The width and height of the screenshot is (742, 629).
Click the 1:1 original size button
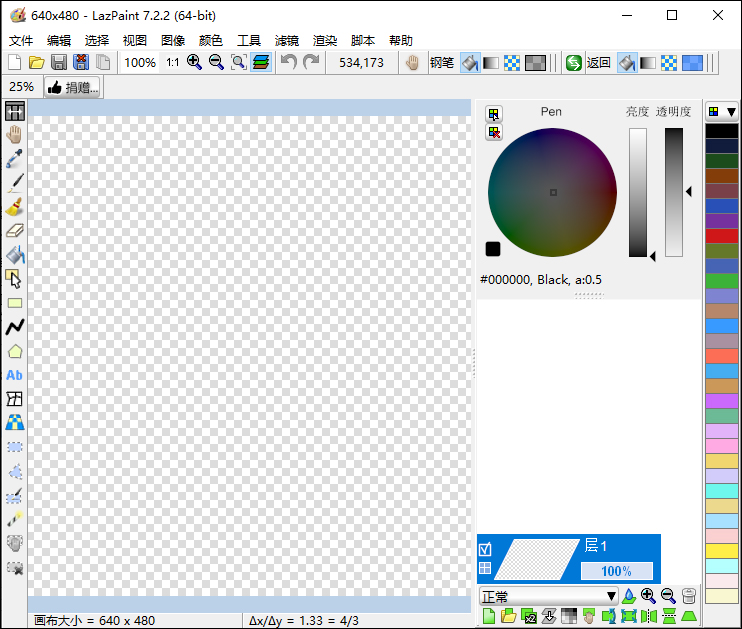173,62
